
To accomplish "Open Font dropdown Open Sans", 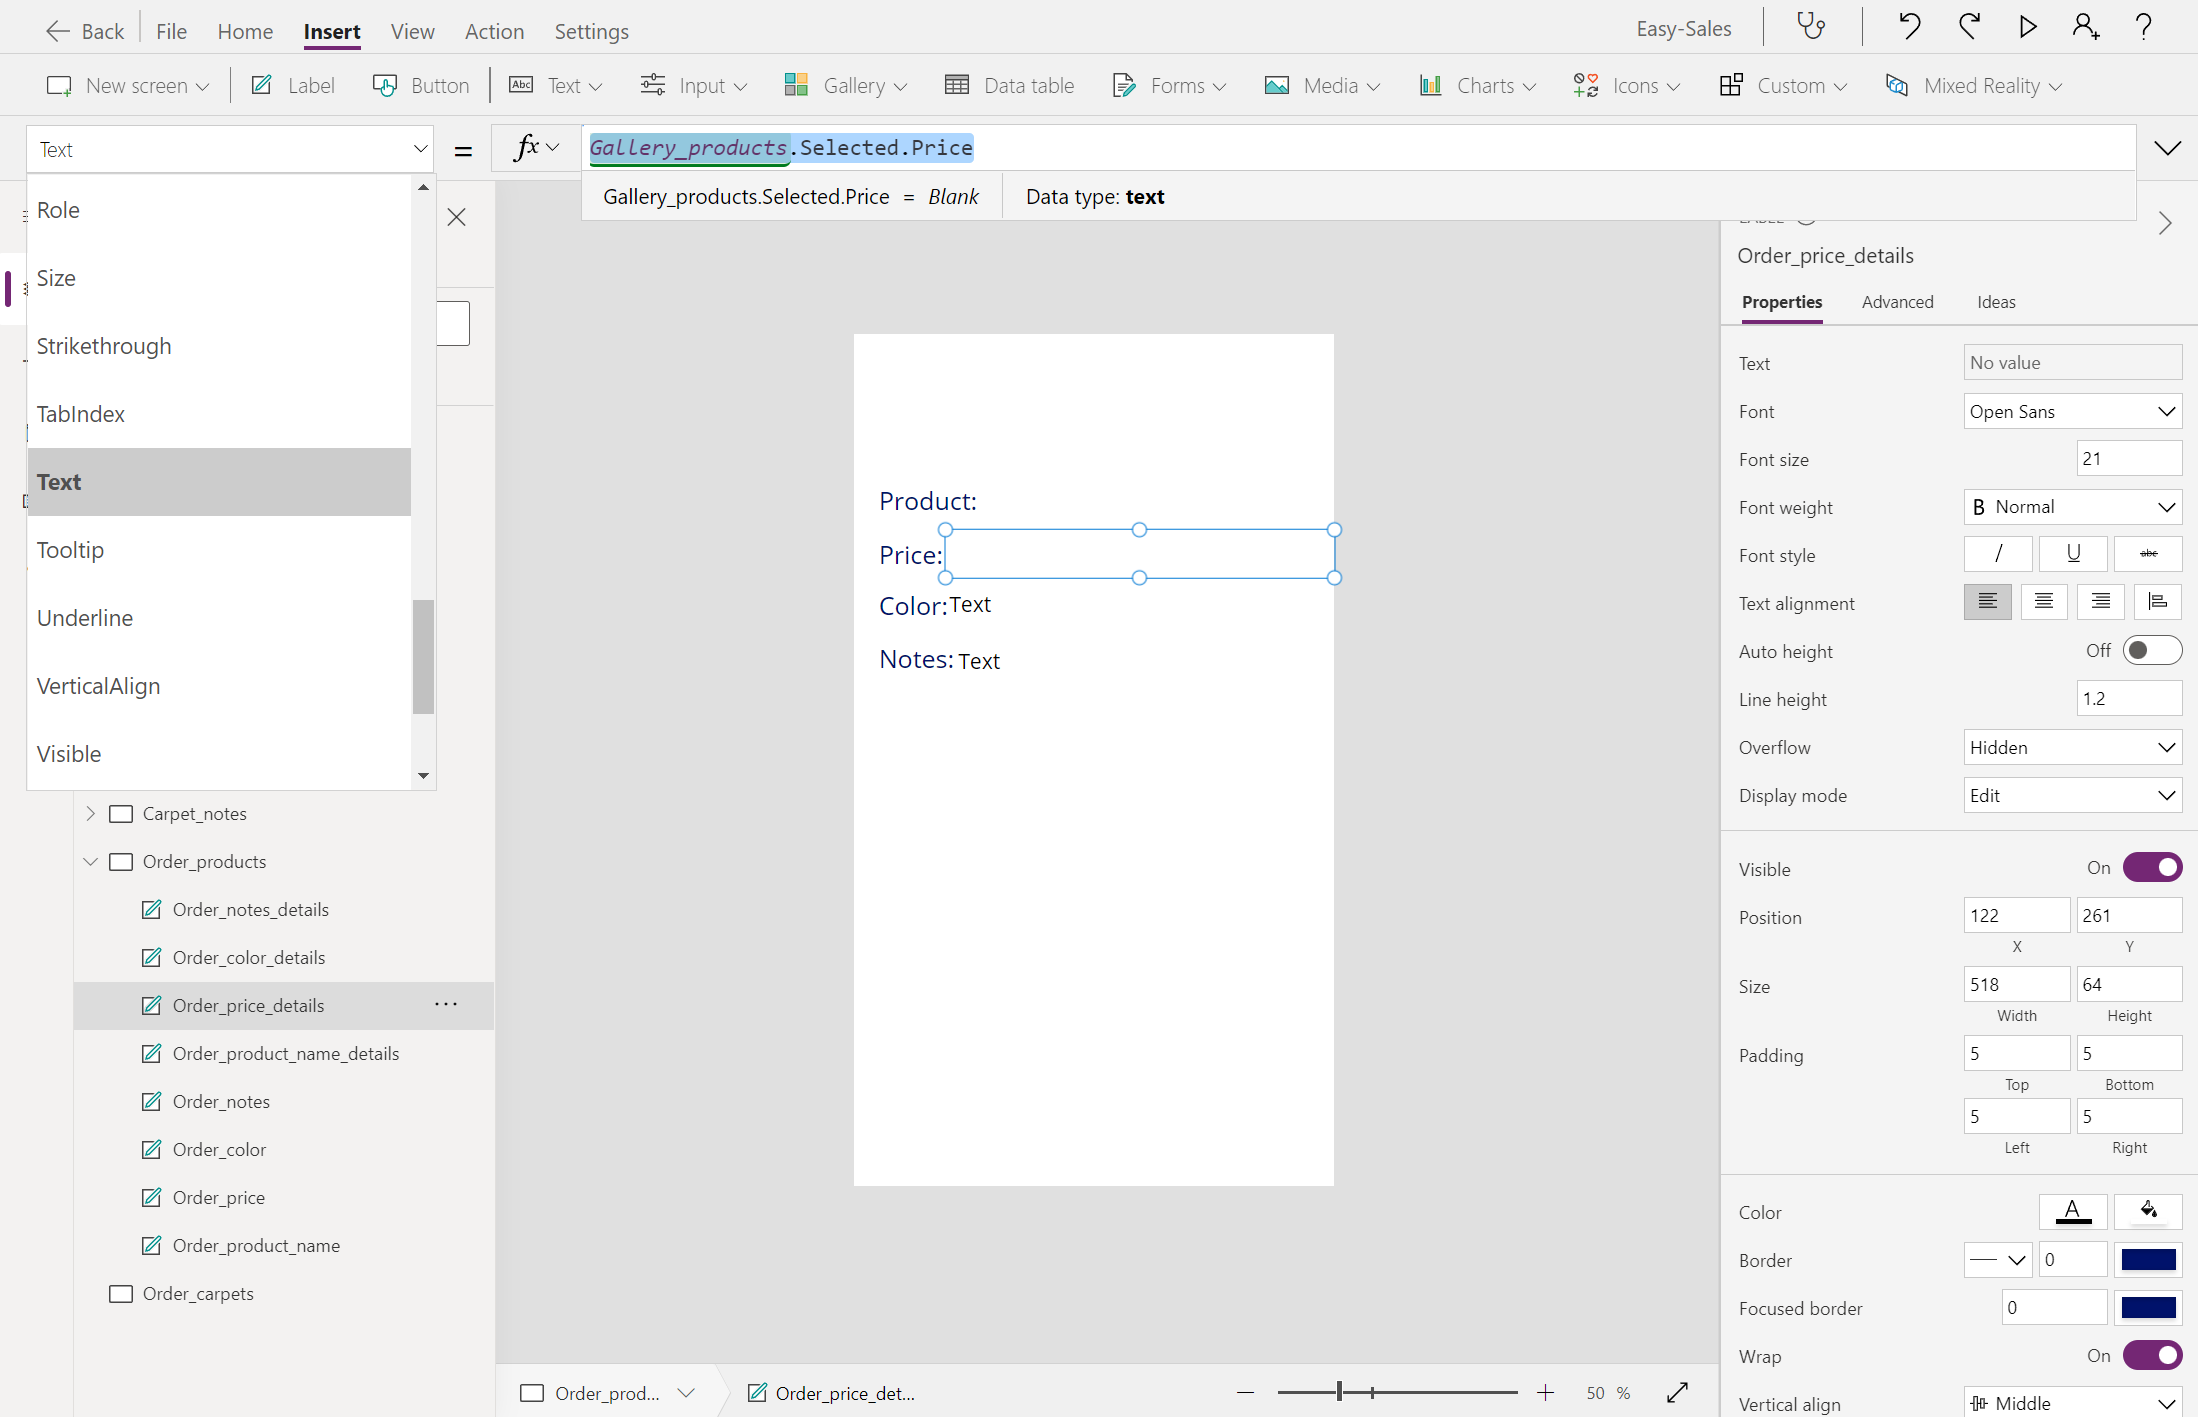I will (x=2072, y=411).
